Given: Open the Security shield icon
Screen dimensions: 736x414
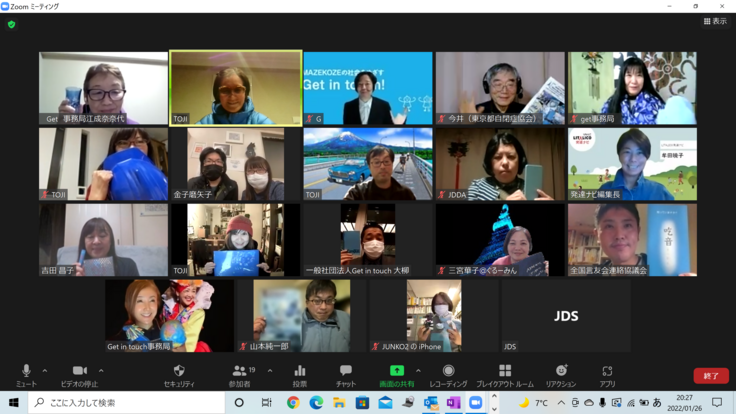Looking at the screenshot, I should (x=179, y=371).
